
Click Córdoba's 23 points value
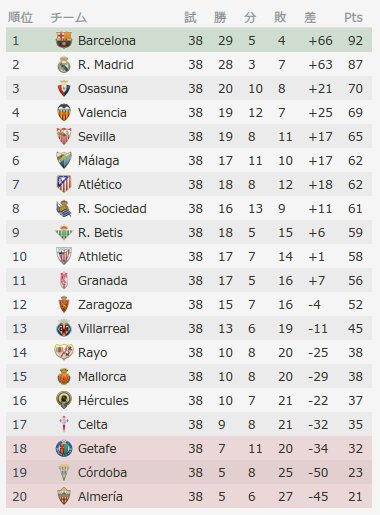tap(355, 472)
